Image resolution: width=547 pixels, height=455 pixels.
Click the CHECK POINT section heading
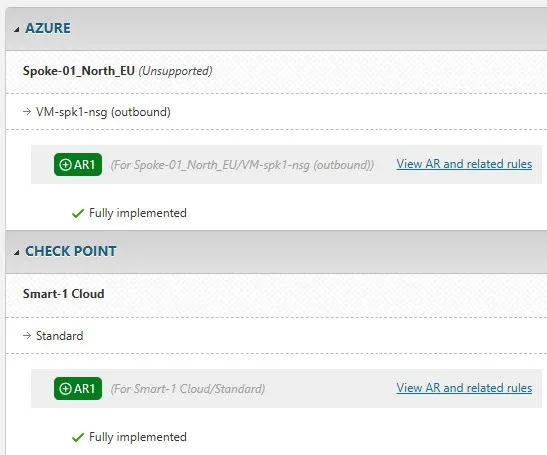tap(71, 251)
